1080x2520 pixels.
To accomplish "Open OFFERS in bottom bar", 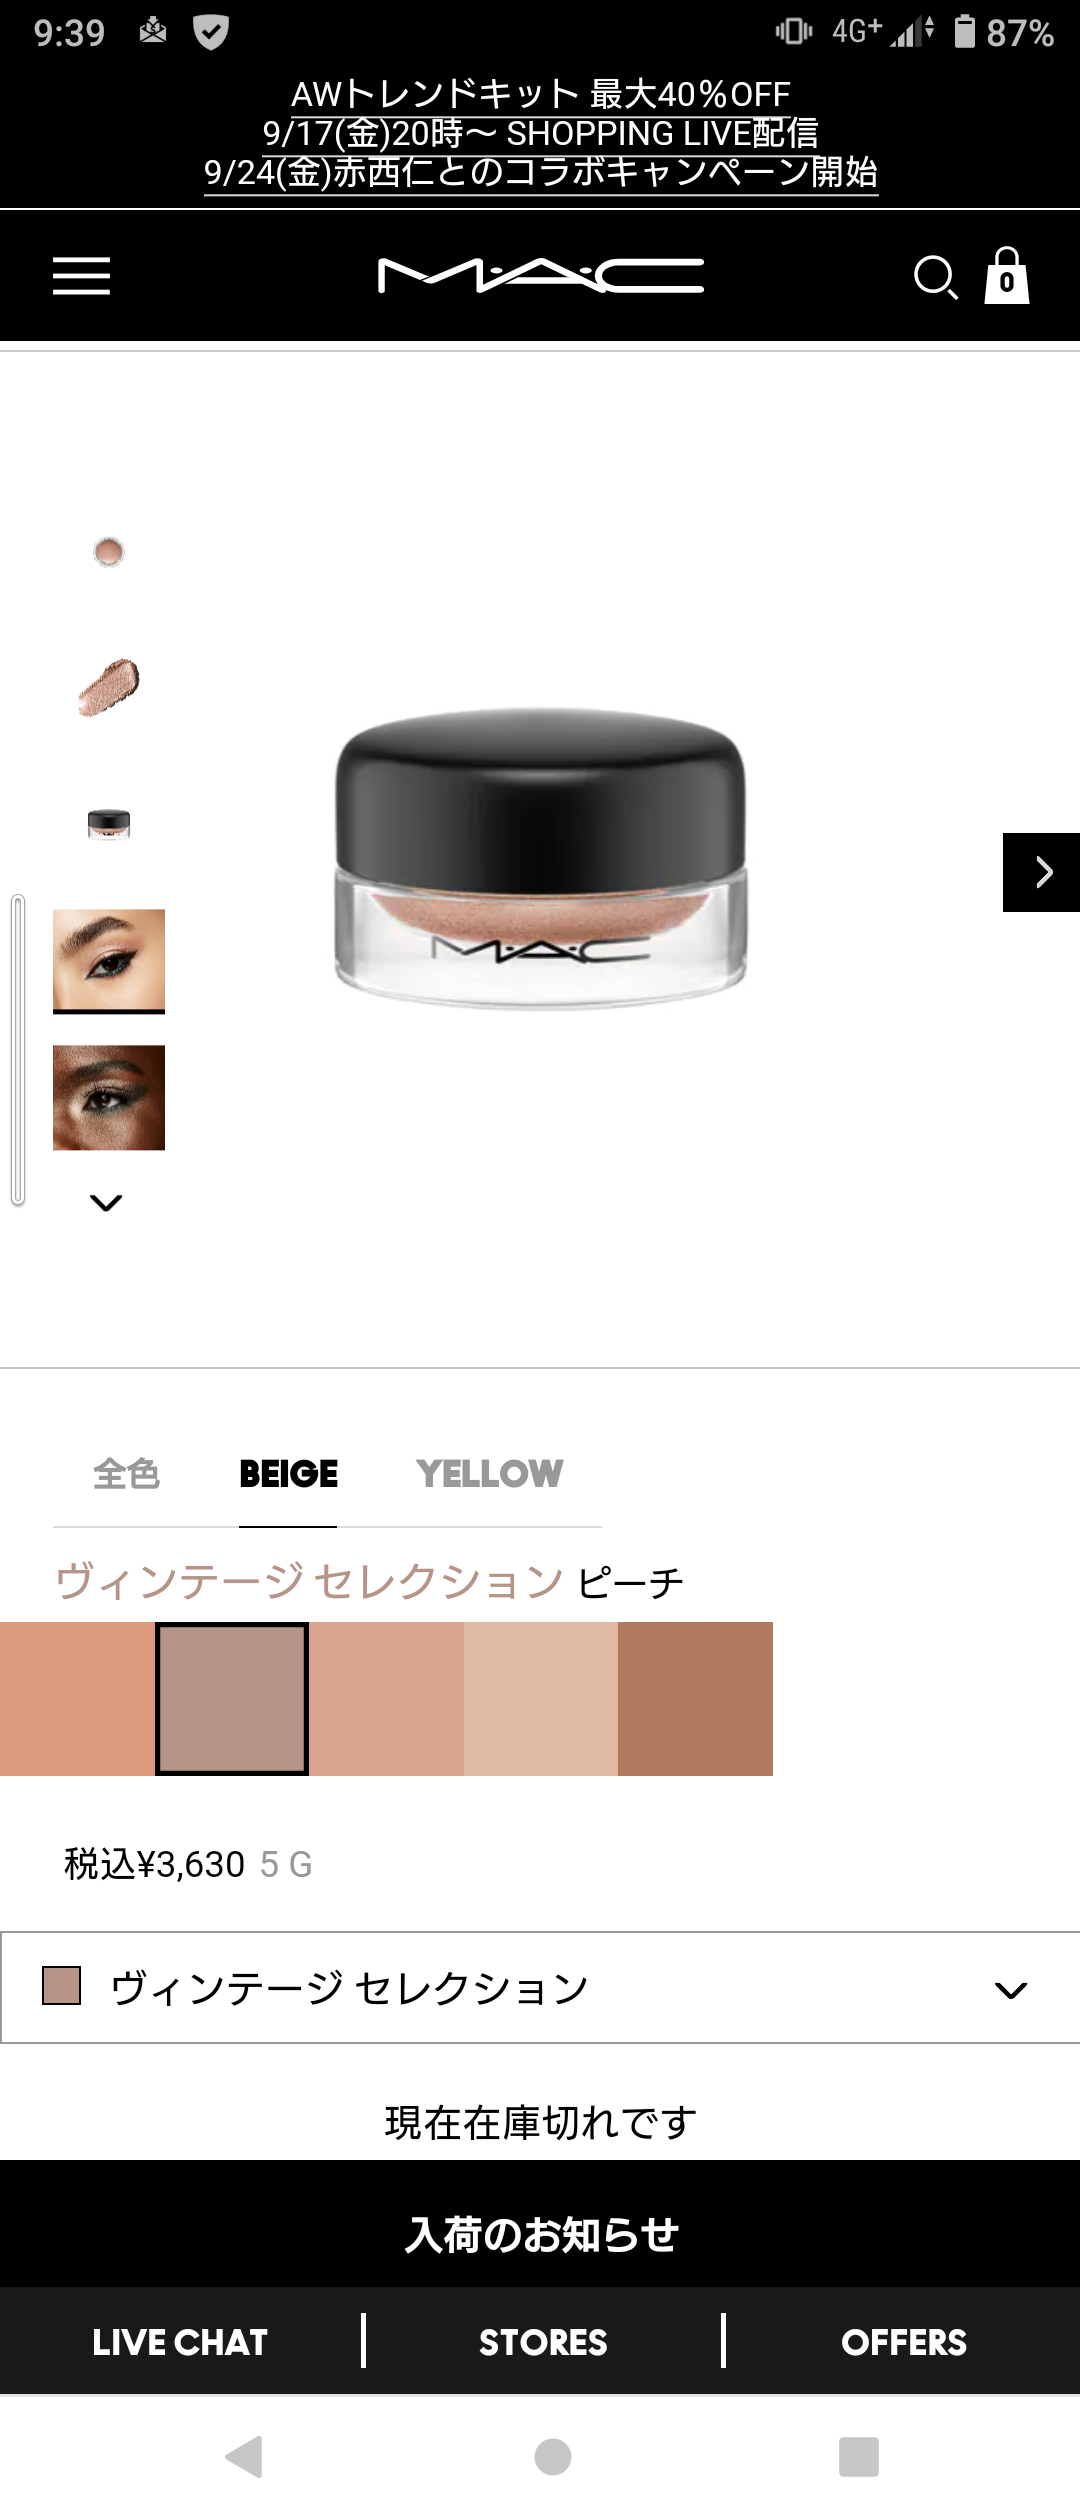I will [904, 2342].
